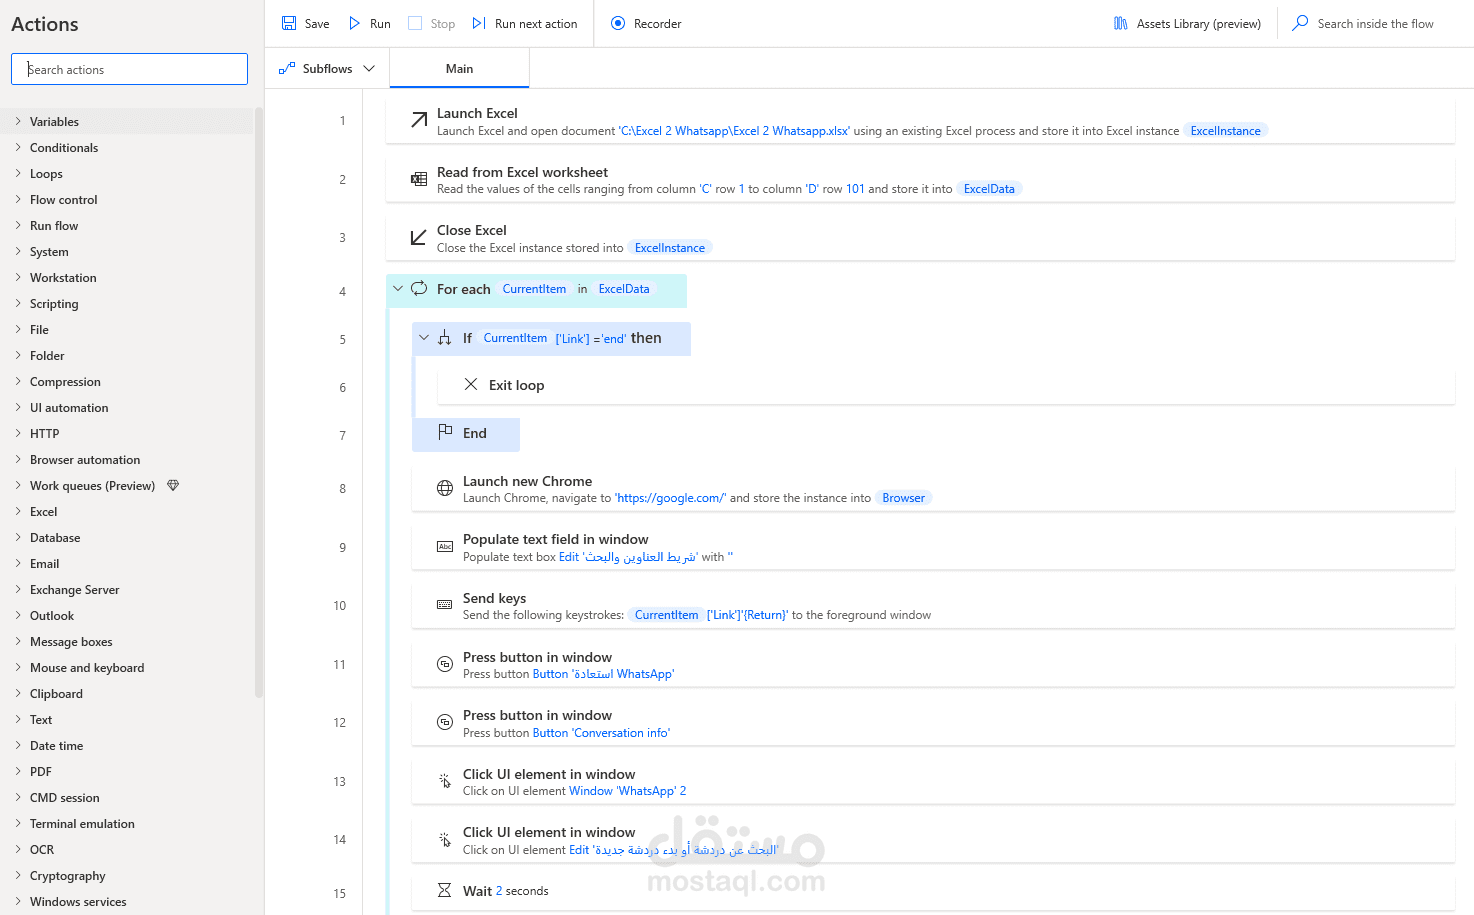Open Assets Library (preview) label

1199,24
